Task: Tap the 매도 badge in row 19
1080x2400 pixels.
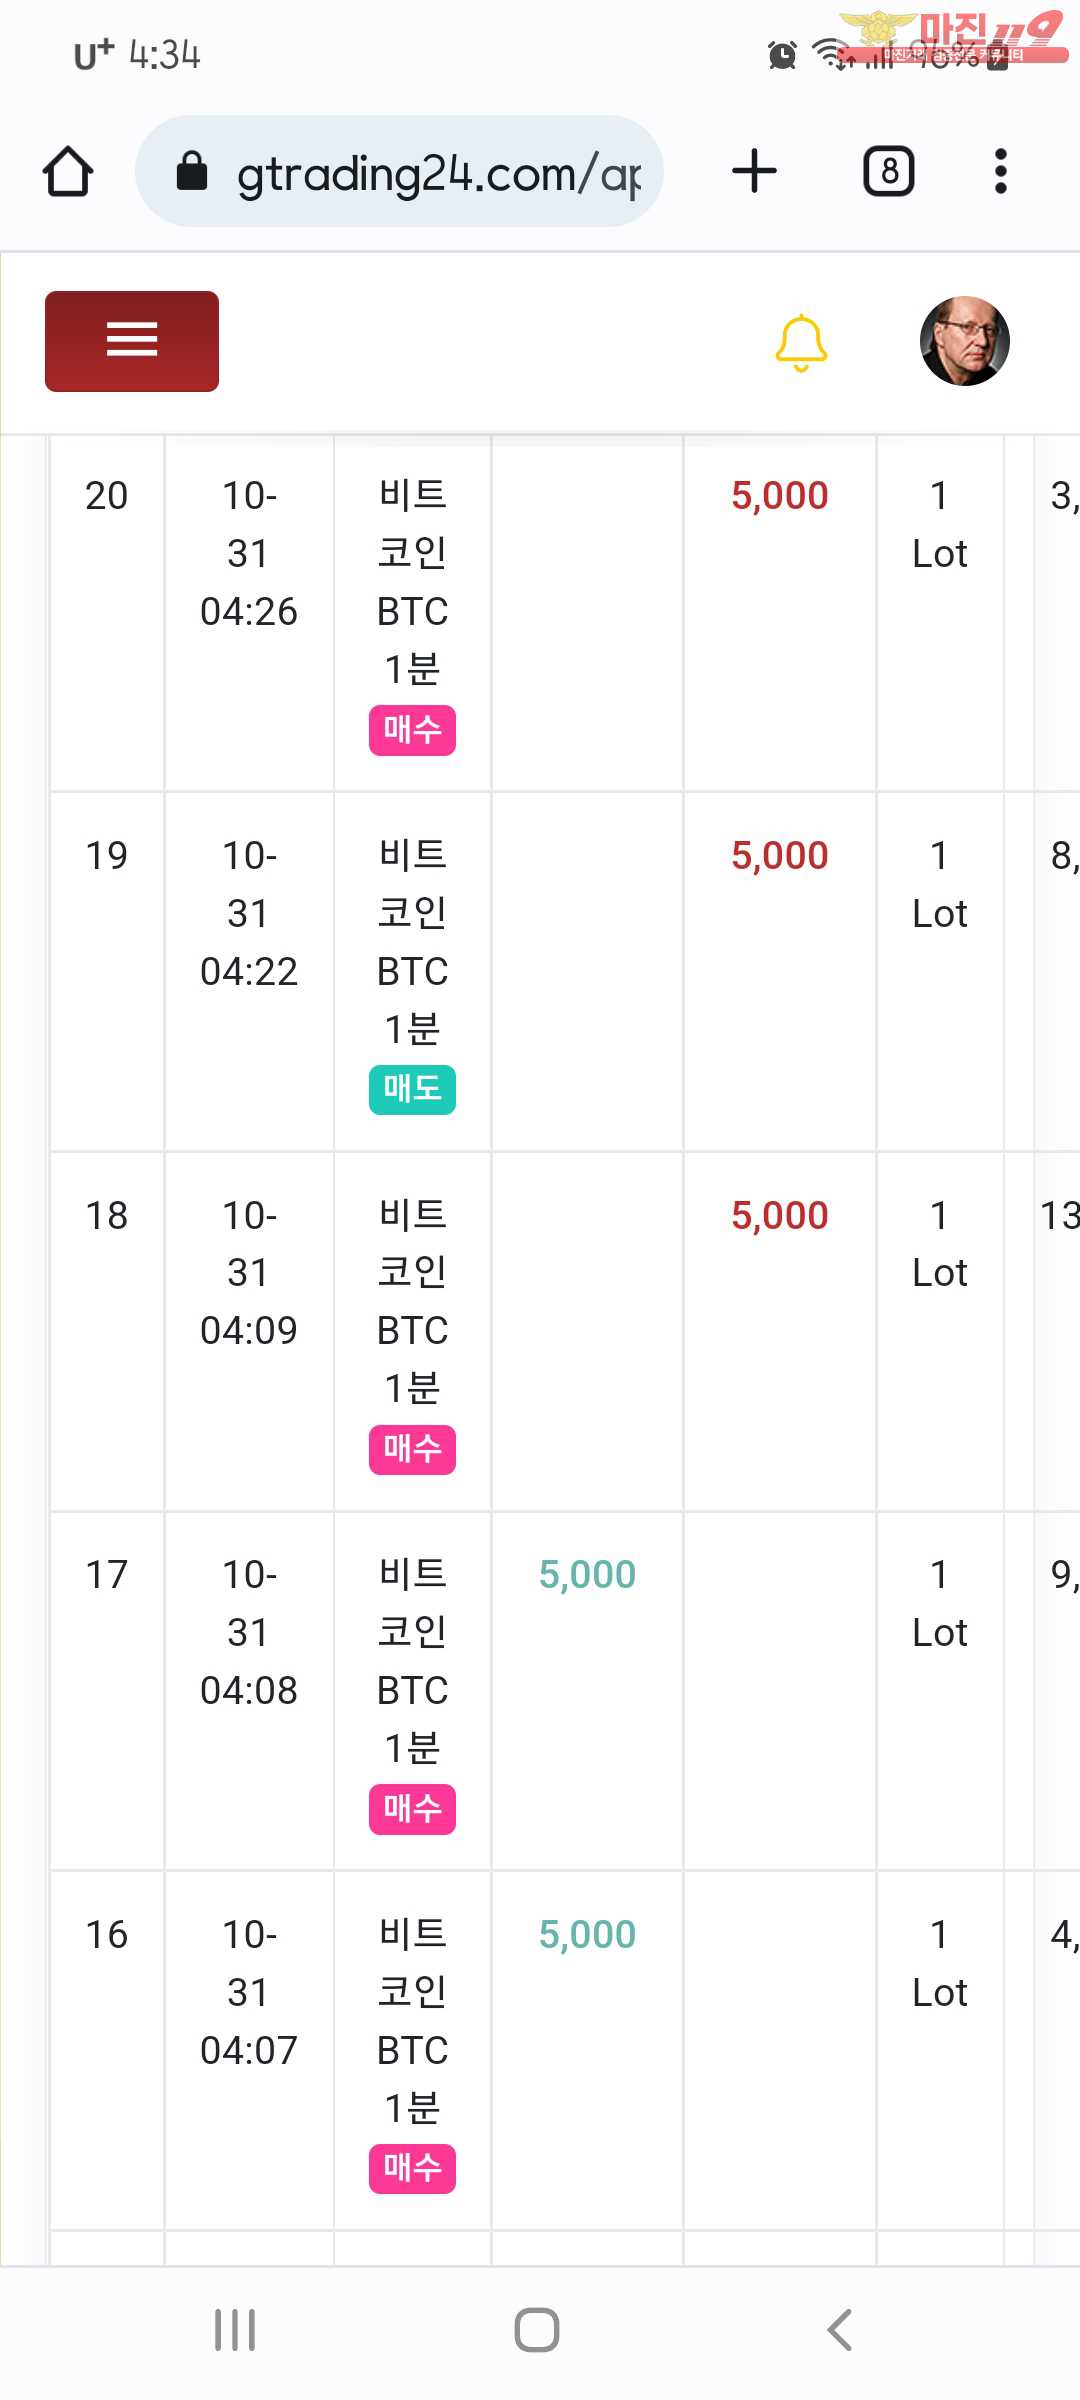Action: tap(412, 1089)
